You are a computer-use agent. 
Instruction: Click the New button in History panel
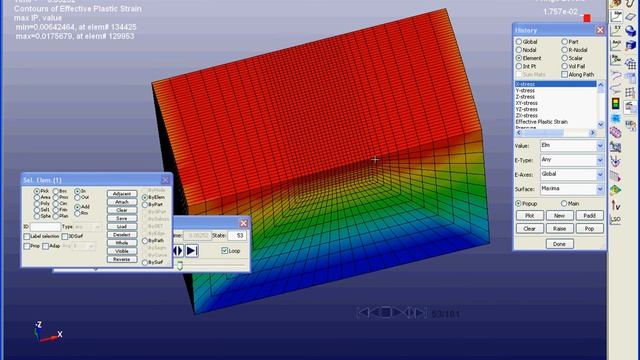(559, 216)
